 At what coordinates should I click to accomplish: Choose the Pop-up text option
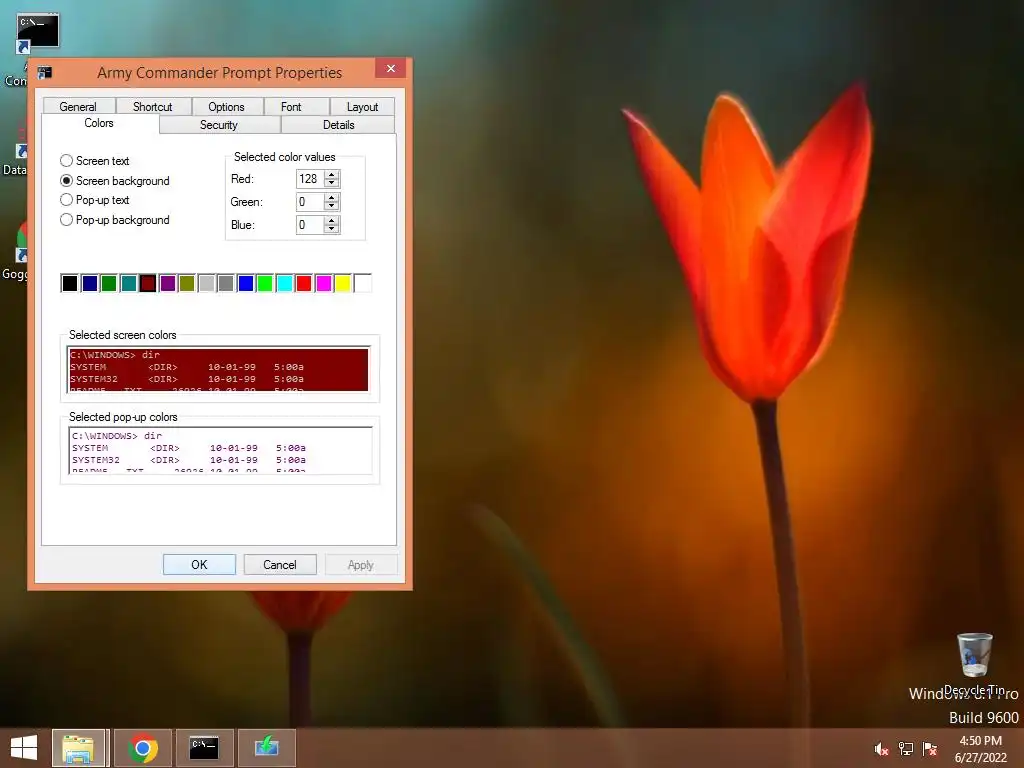click(95, 200)
